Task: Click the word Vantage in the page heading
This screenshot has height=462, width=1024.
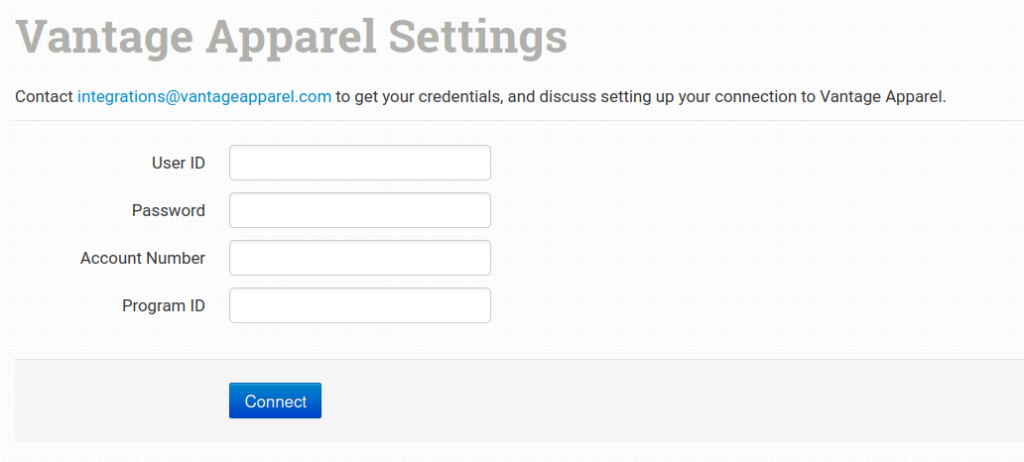Action: click(x=105, y=38)
